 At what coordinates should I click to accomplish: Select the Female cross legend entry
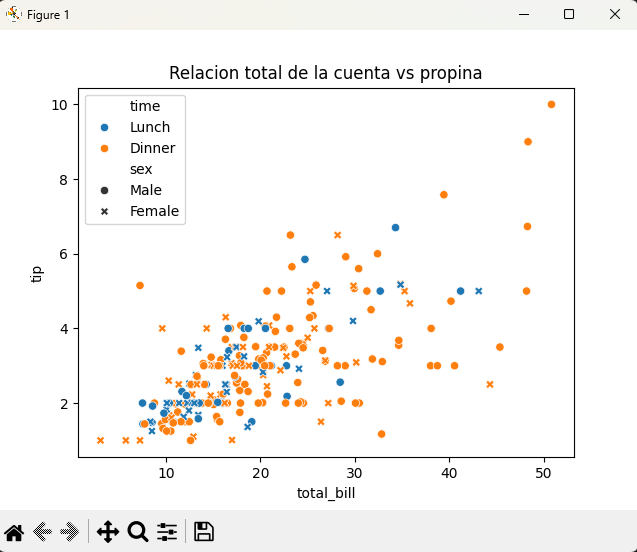(105, 211)
